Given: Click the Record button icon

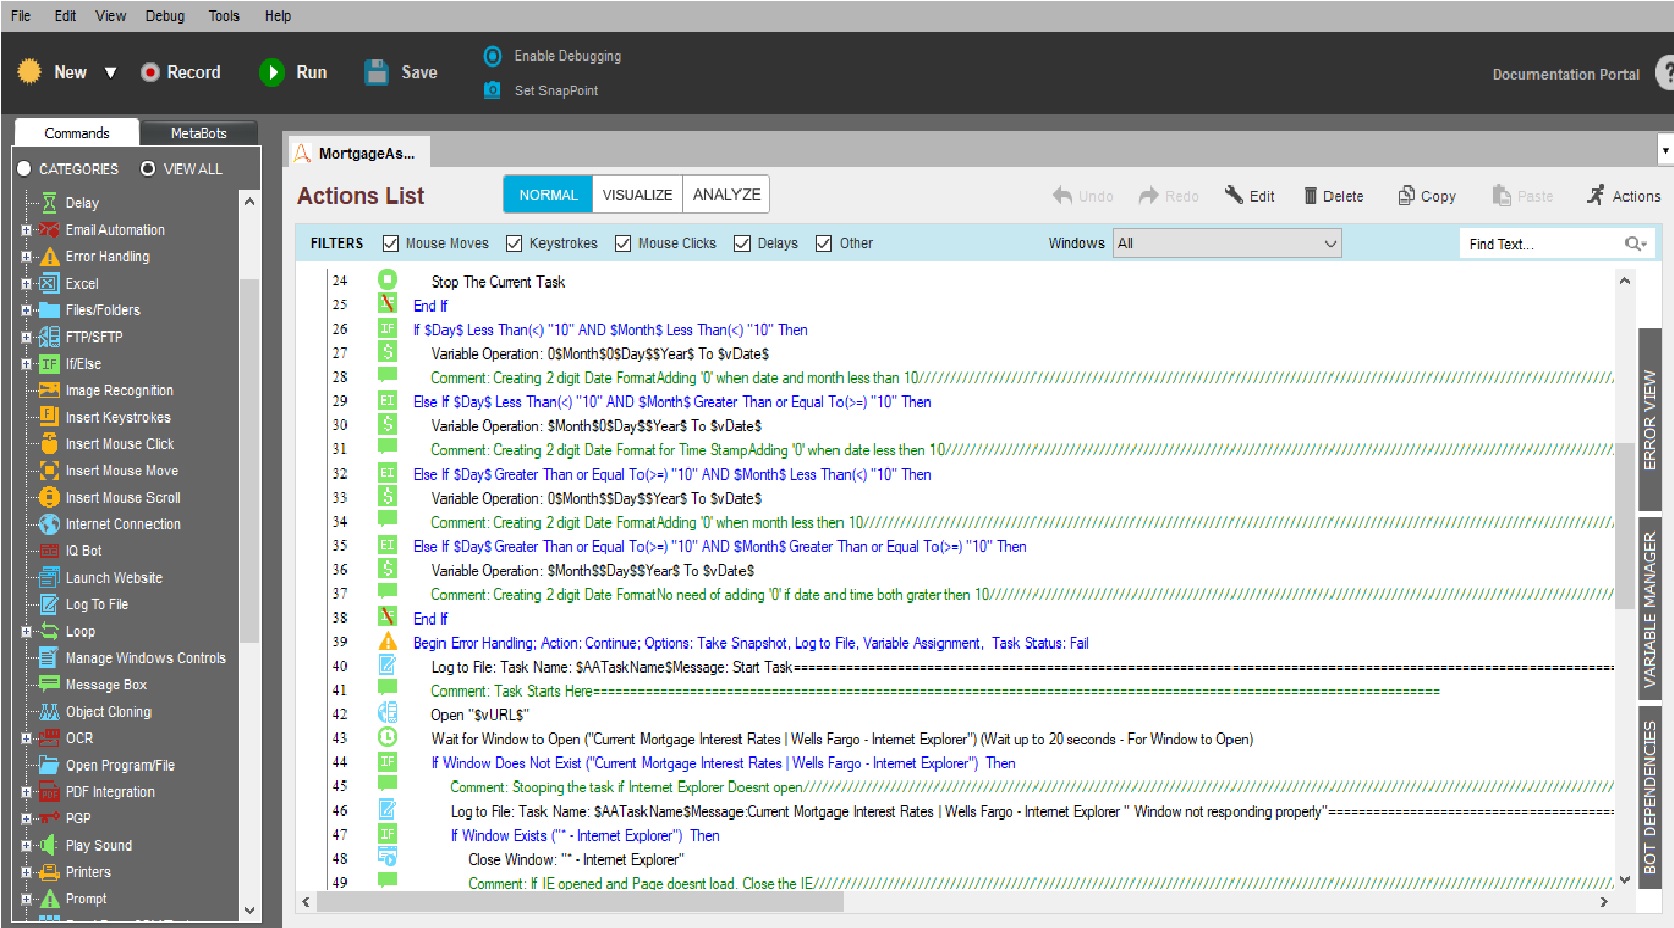Looking at the screenshot, I should click(150, 72).
